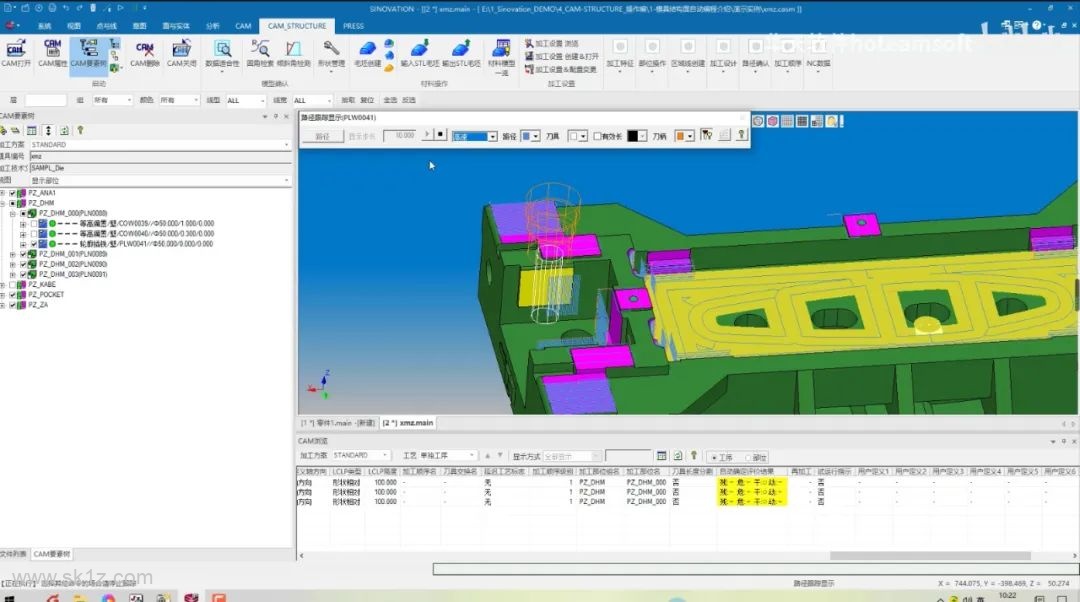Click the up-down sort arrow icon in CAM tree toolbar
The height and width of the screenshot is (602, 1080).
[48, 130]
